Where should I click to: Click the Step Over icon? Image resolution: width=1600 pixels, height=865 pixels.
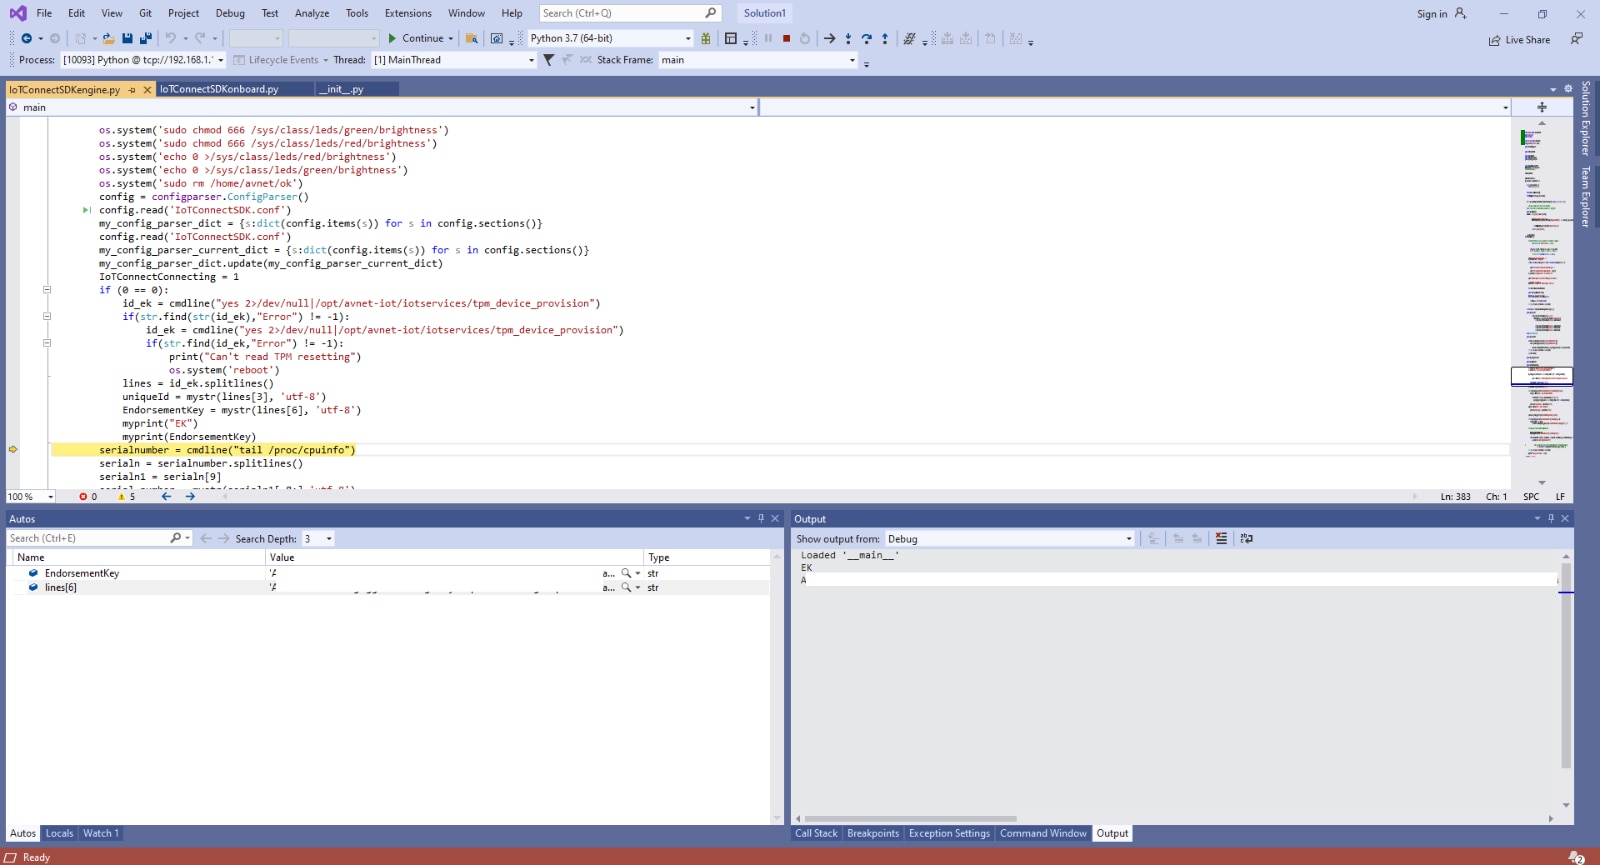click(866, 38)
